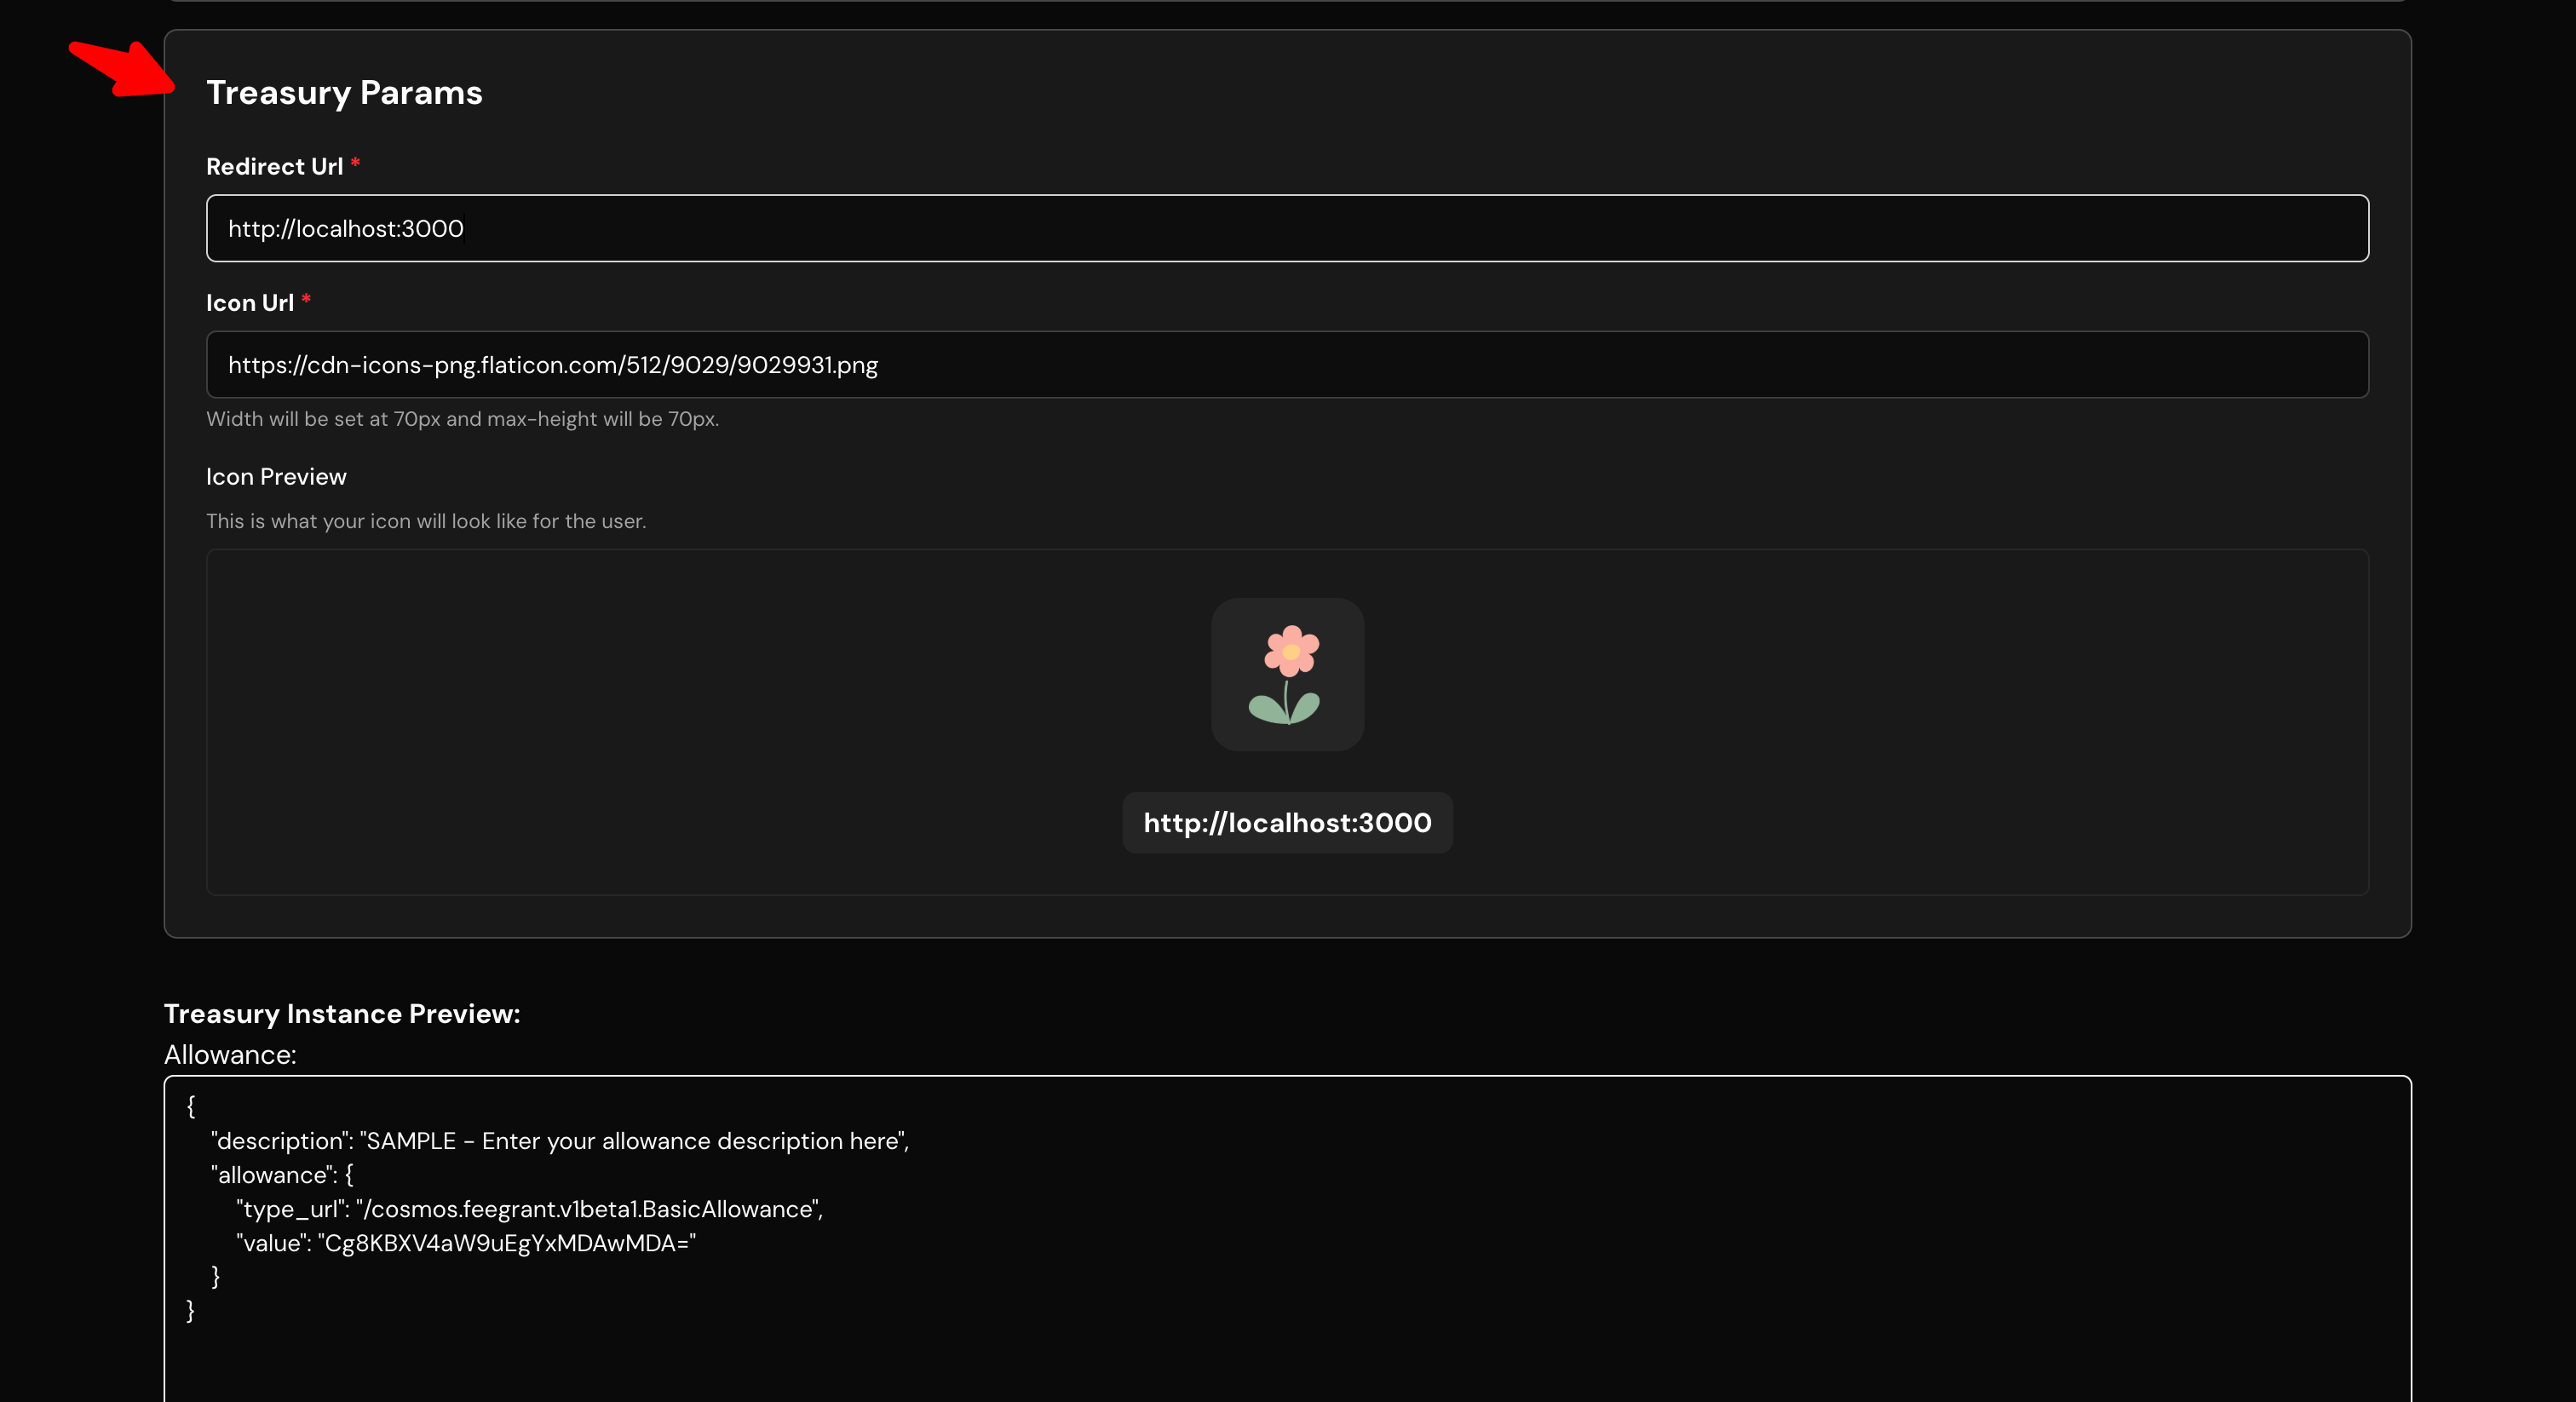2576x1402 pixels.
Task: Click the Icon Url input field
Action: tap(1287, 364)
